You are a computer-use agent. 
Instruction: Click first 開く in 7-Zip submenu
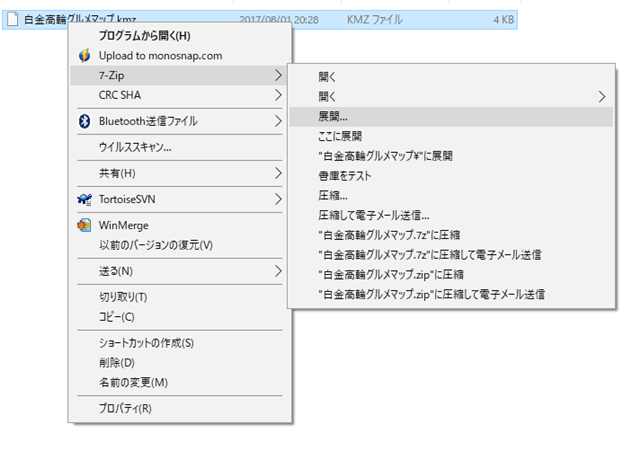pyautogui.click(x=451, y=77)
